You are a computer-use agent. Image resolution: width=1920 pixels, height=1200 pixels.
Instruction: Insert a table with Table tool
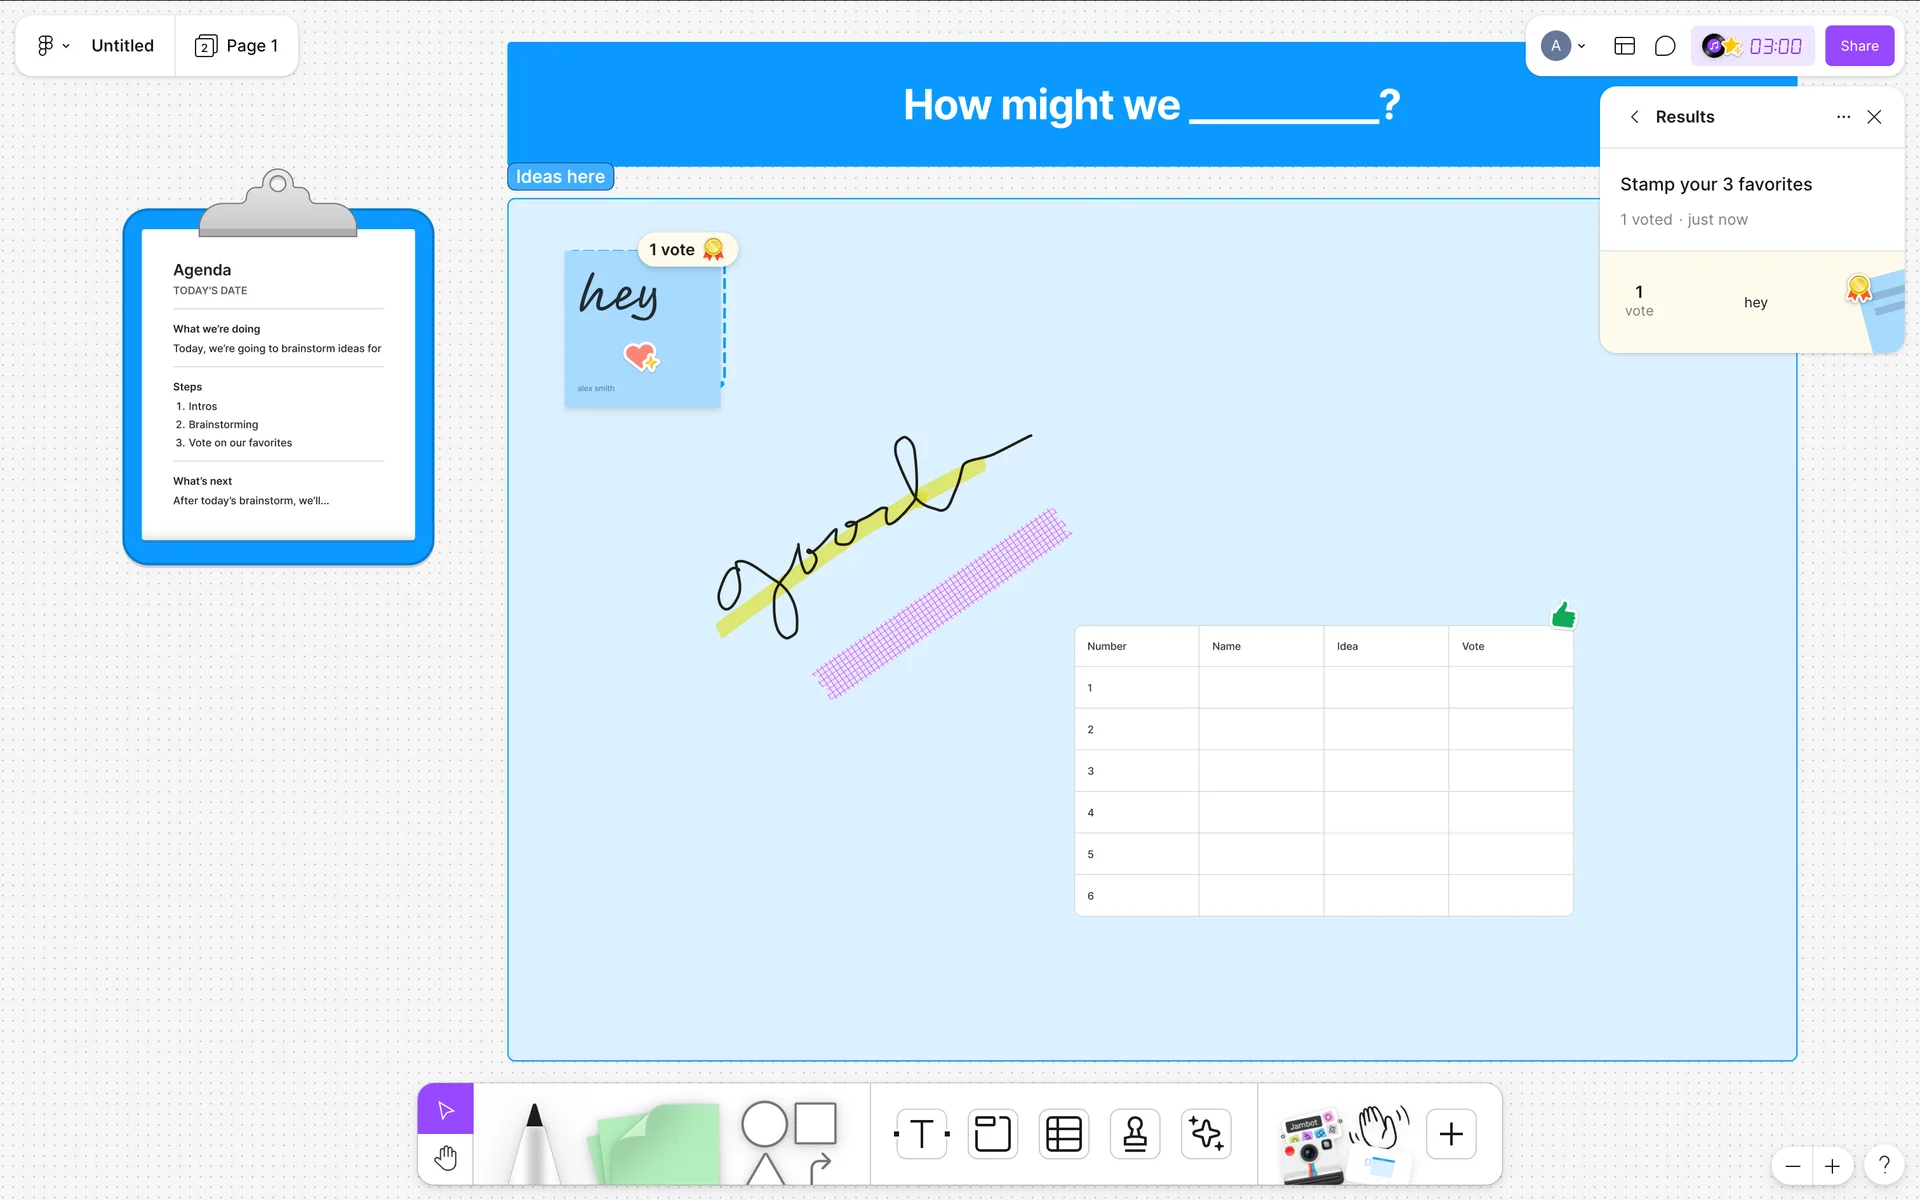(x=1063, y=1134)
